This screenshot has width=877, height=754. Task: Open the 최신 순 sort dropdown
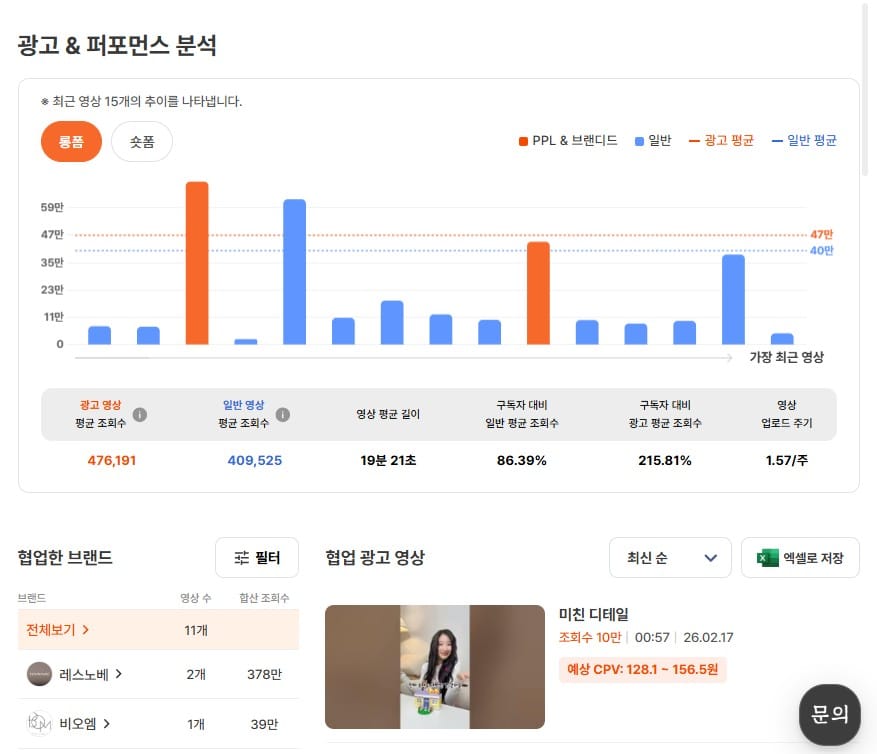(x=670, y=558)
